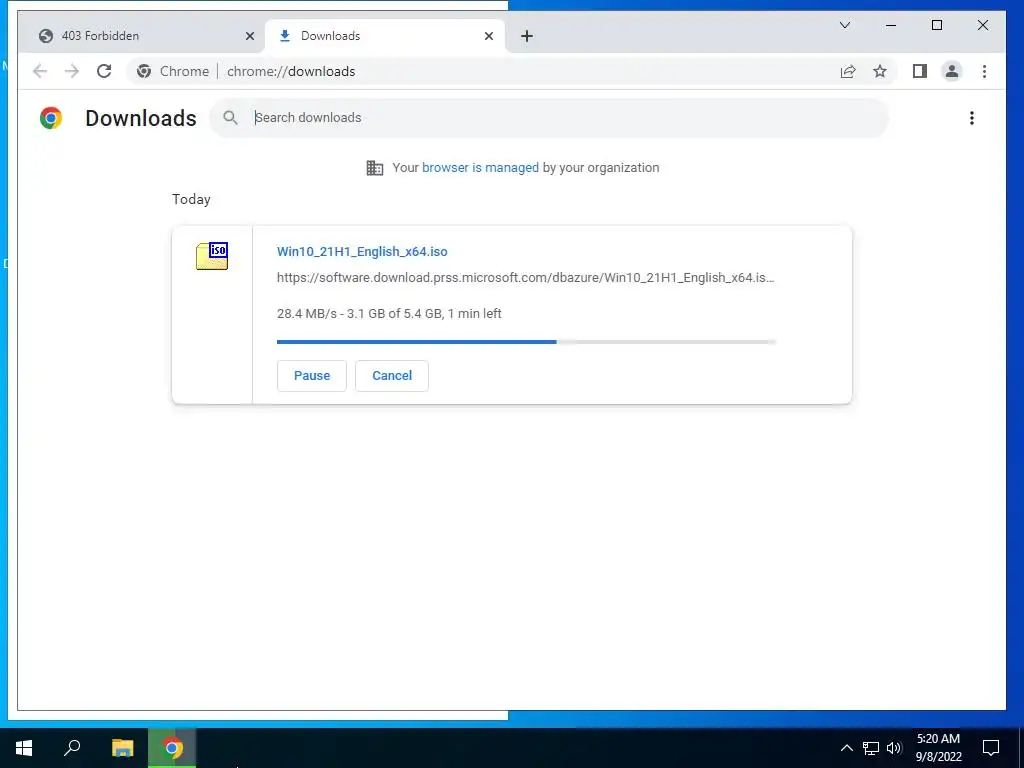Close the 403 Forbidden tab
This screenshot has height=768, width=1024.
(249, 36)
